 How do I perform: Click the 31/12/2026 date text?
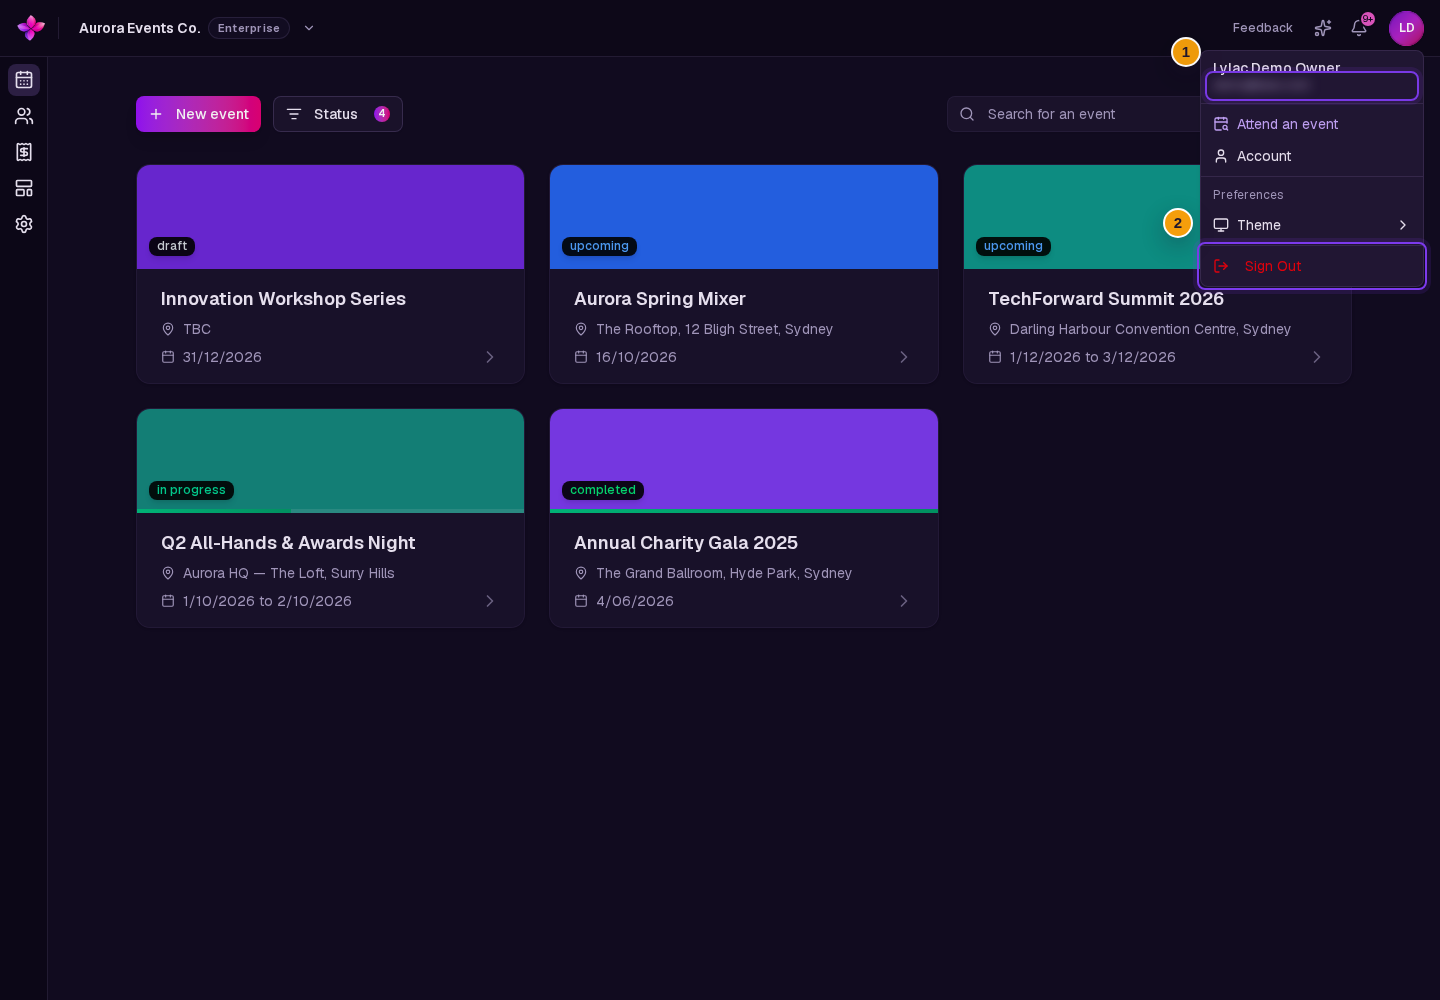tap(222, 357)
